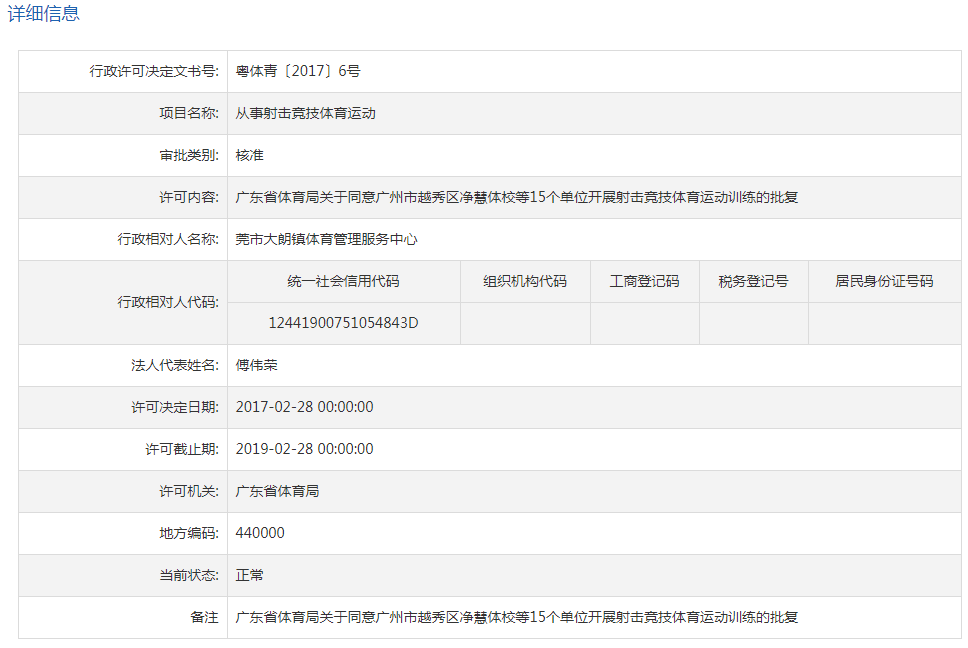Click the 组织机构代码 column header
Screen dimensions: 968x648
coord(525,281)
